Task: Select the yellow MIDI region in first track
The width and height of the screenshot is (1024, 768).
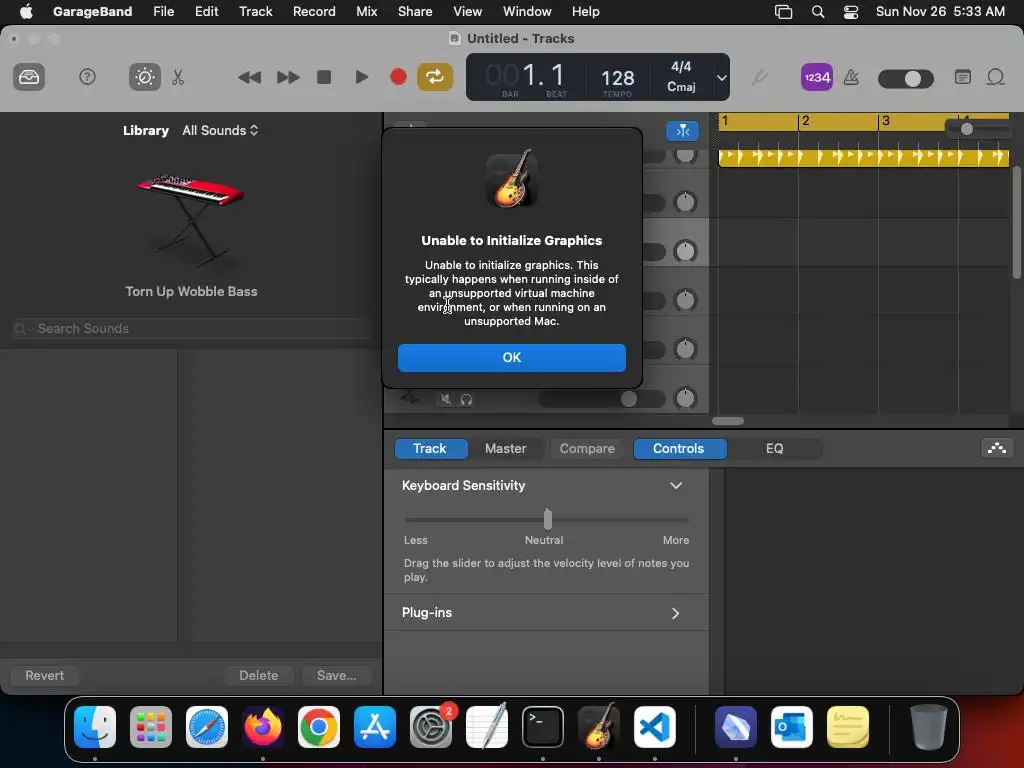Action: tap(863, 157)
